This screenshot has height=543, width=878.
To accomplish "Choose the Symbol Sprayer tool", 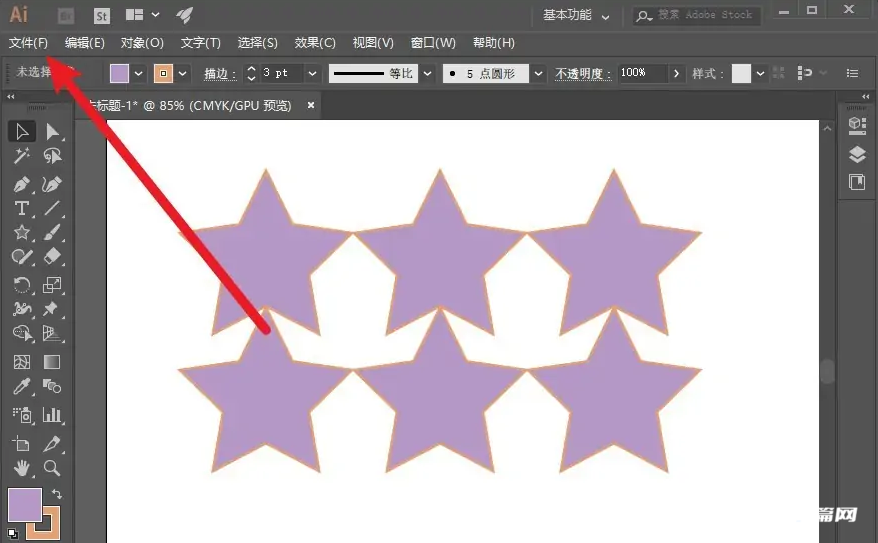I will click(22, 415).
